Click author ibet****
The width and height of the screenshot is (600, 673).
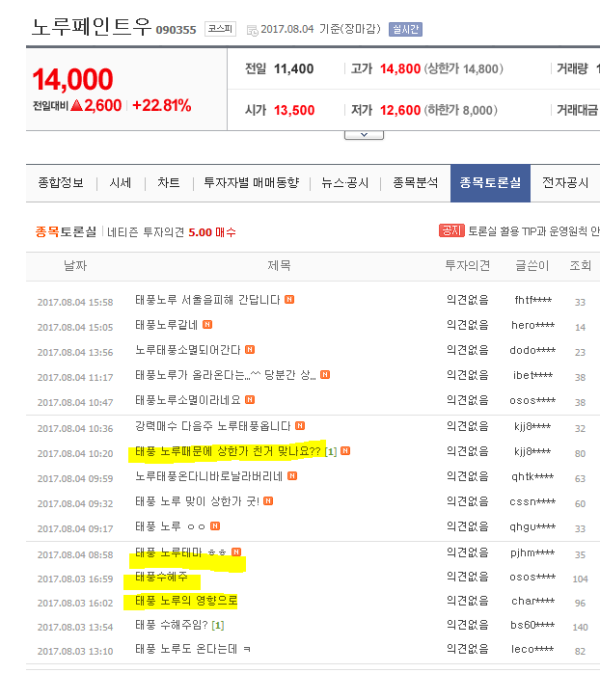point(533,375)
